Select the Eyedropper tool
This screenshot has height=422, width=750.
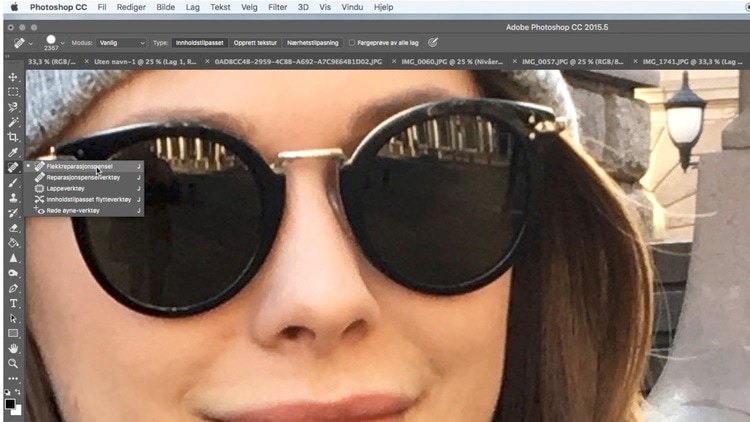13,152
